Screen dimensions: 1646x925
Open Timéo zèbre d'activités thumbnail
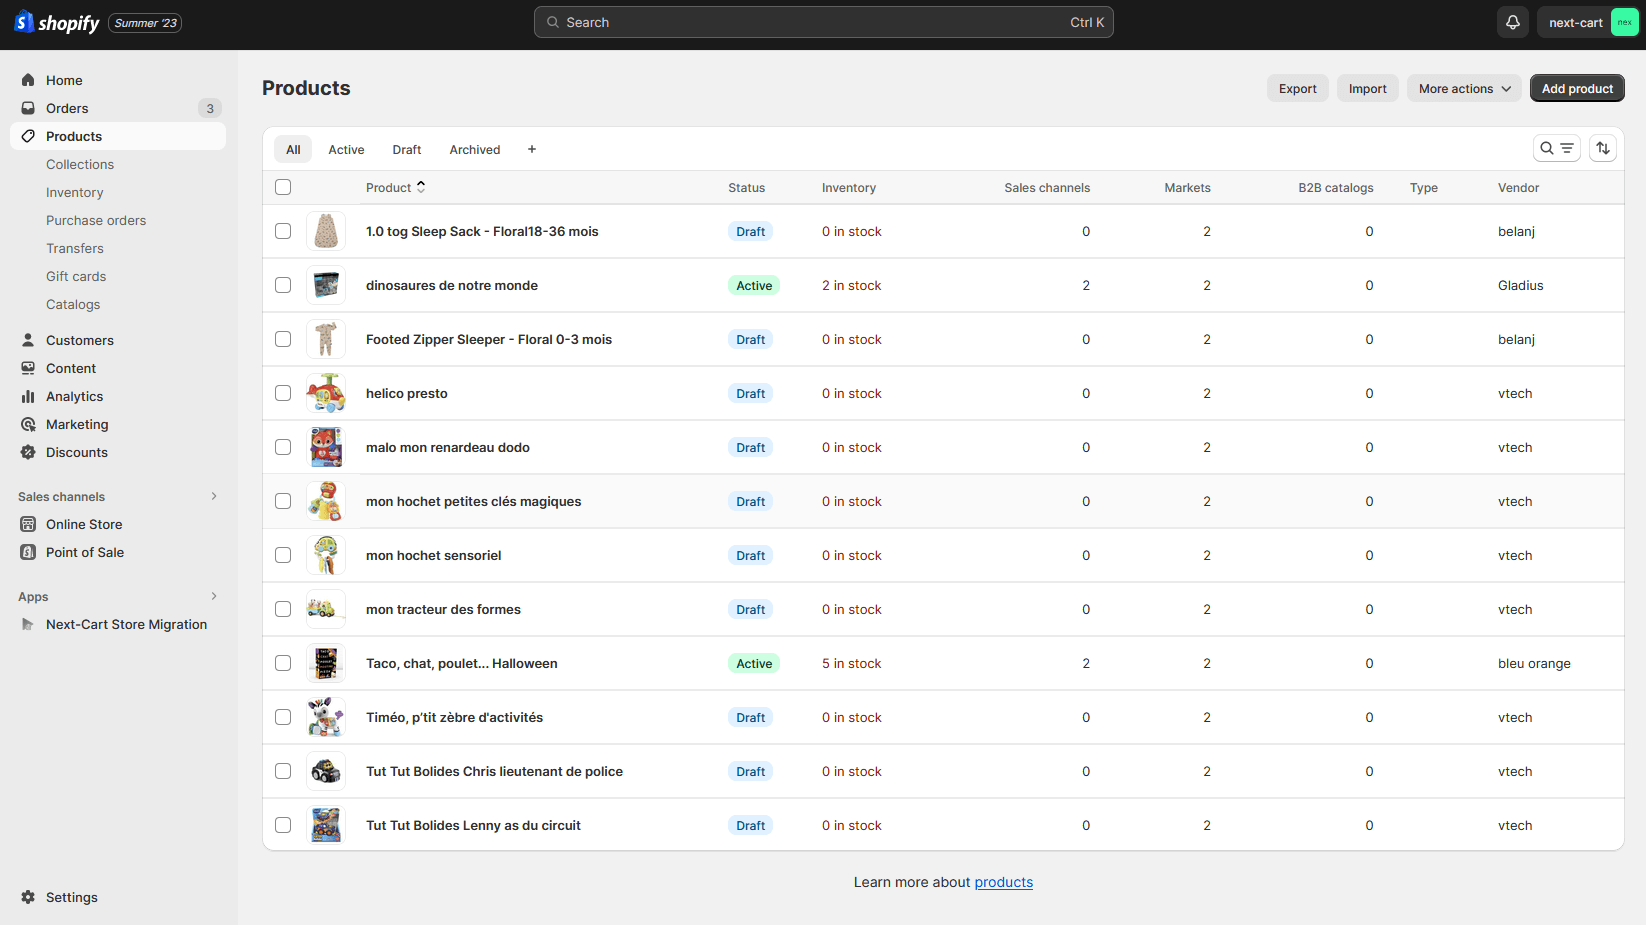(326, 717)
